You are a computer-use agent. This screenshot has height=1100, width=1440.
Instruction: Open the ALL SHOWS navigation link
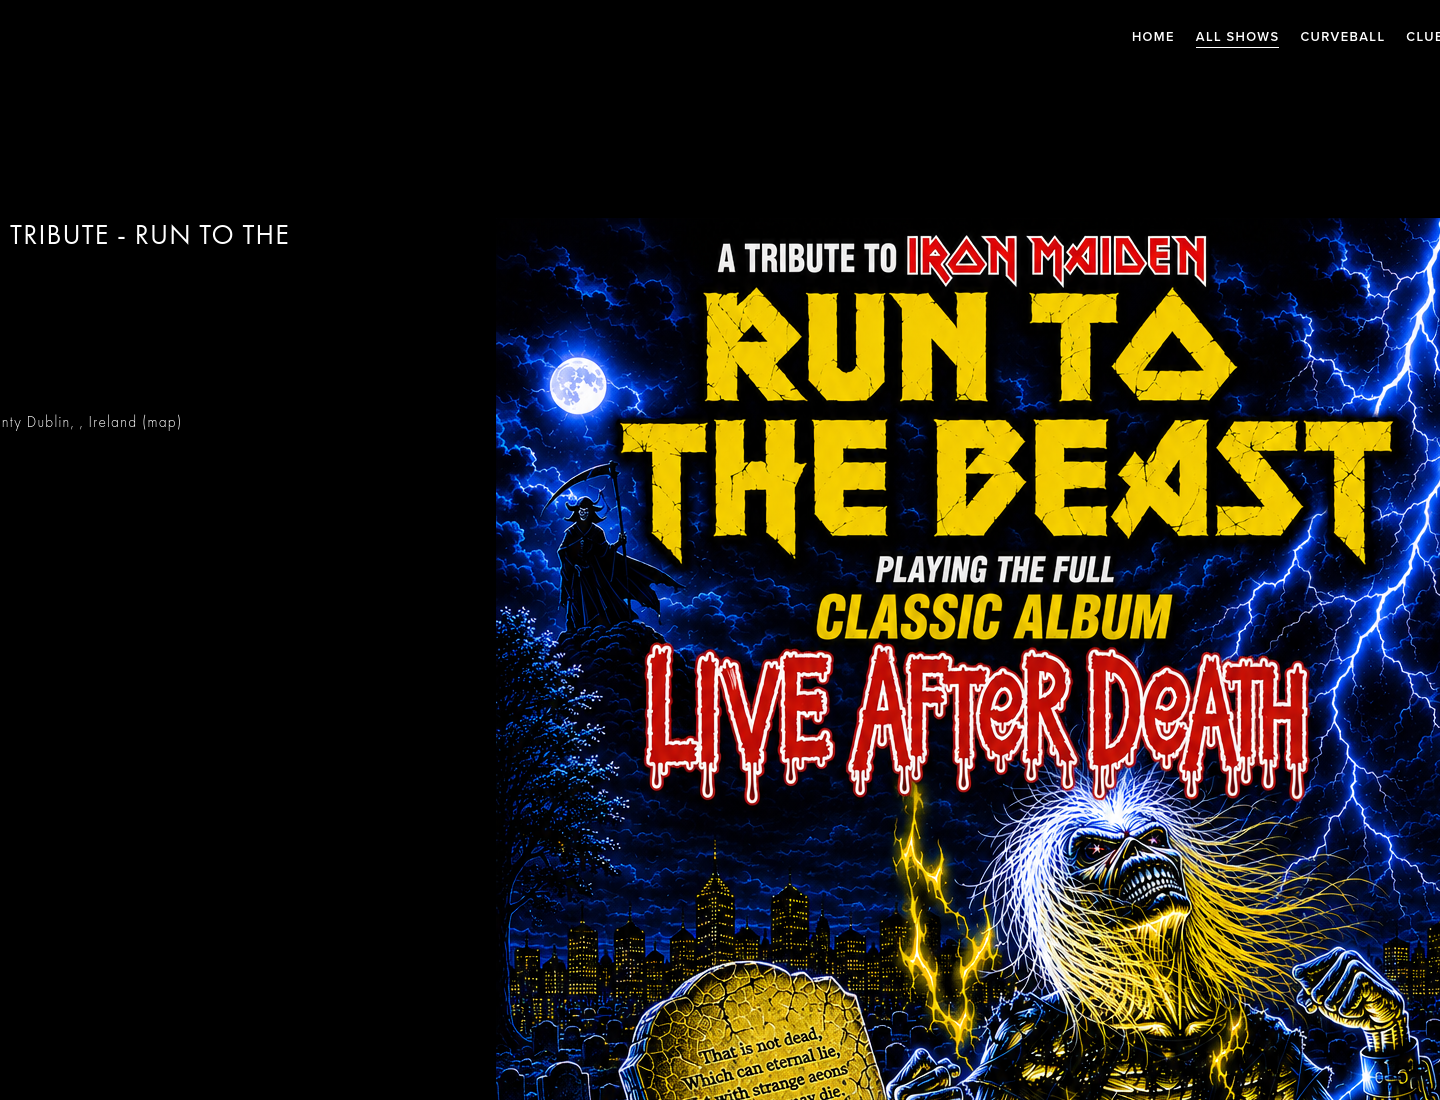pyautogui.click(x=1237, y=37)
